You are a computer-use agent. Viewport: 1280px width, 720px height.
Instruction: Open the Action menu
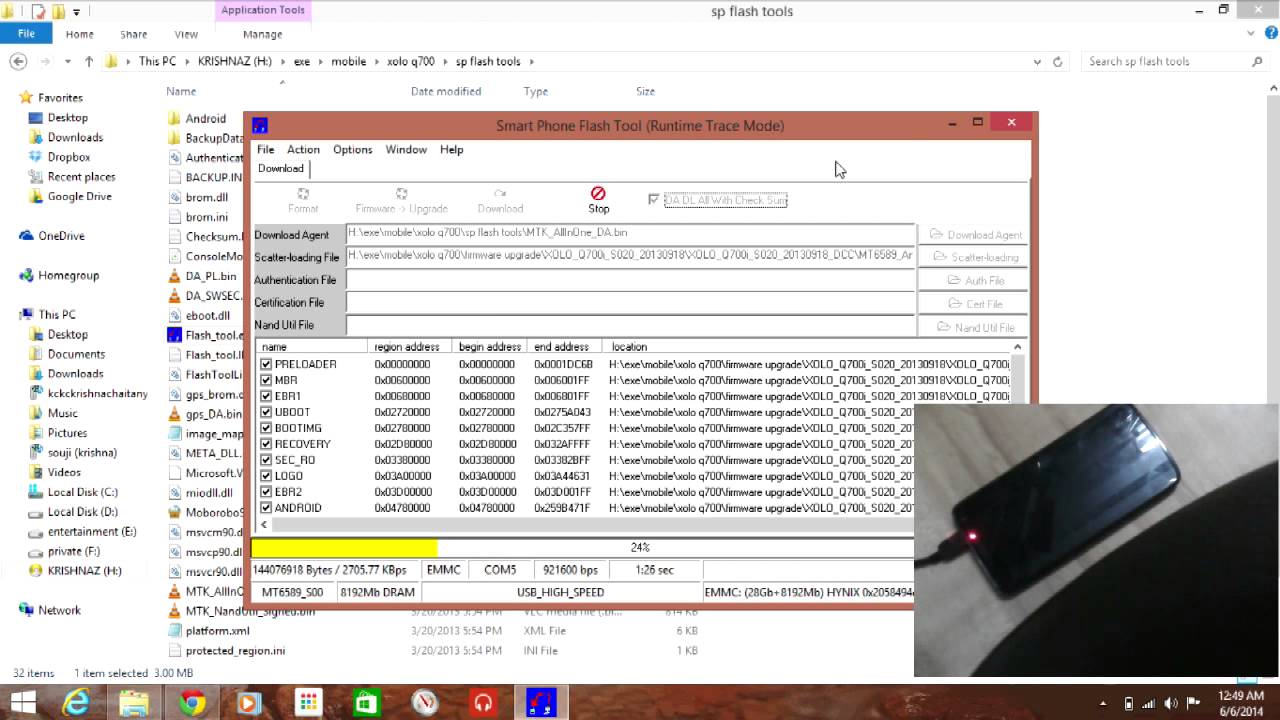coord(303,149)
